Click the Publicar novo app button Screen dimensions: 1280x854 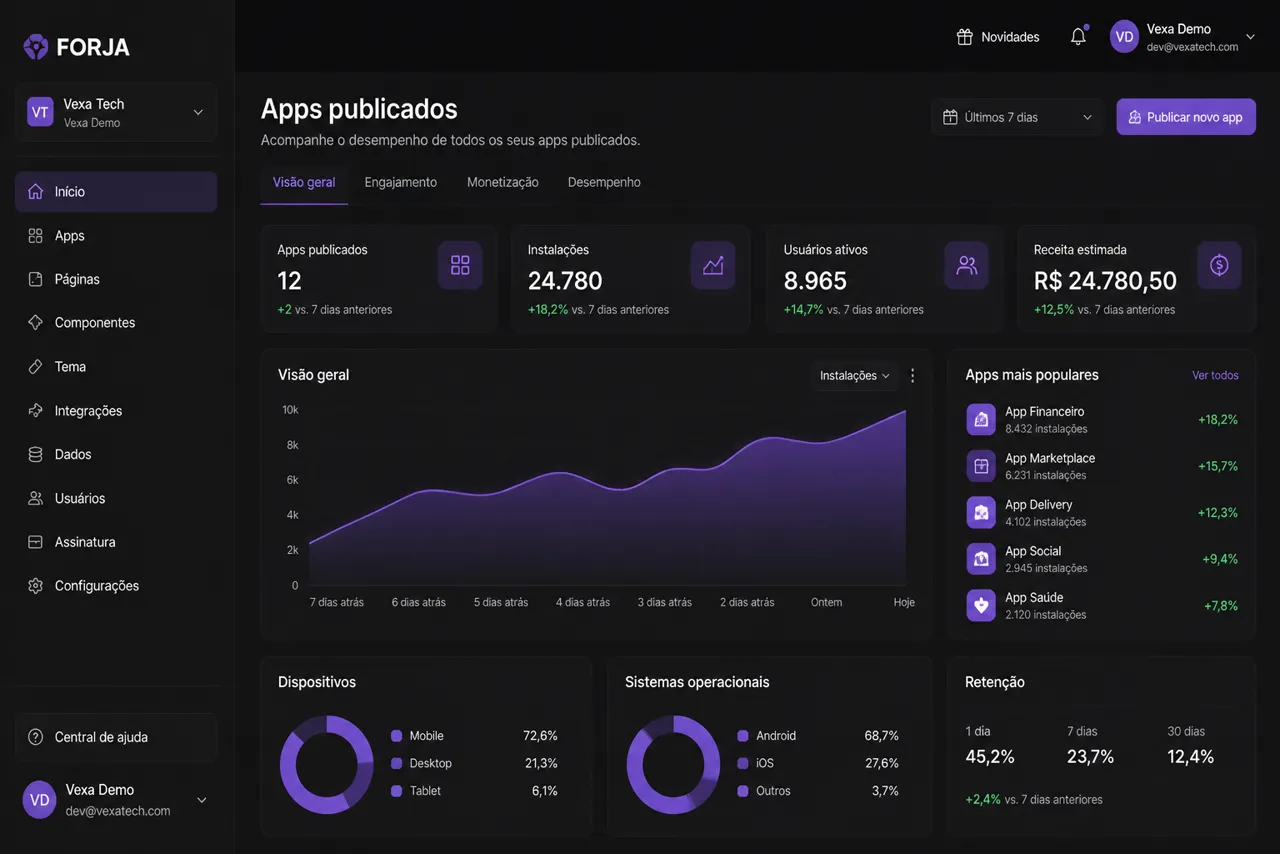[x=1186, y=117]
